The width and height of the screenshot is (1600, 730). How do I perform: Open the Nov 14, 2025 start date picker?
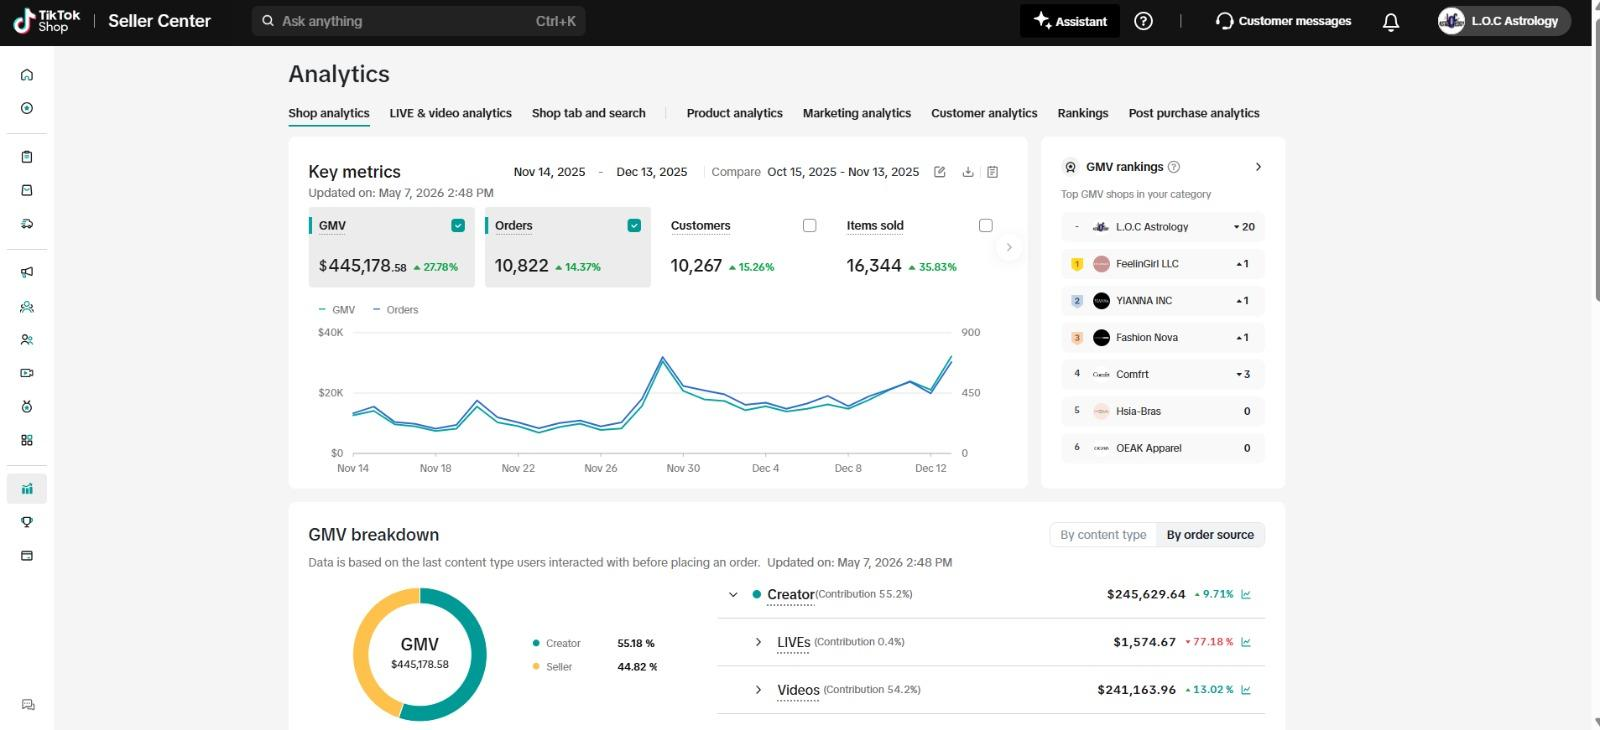click(549, 172)
